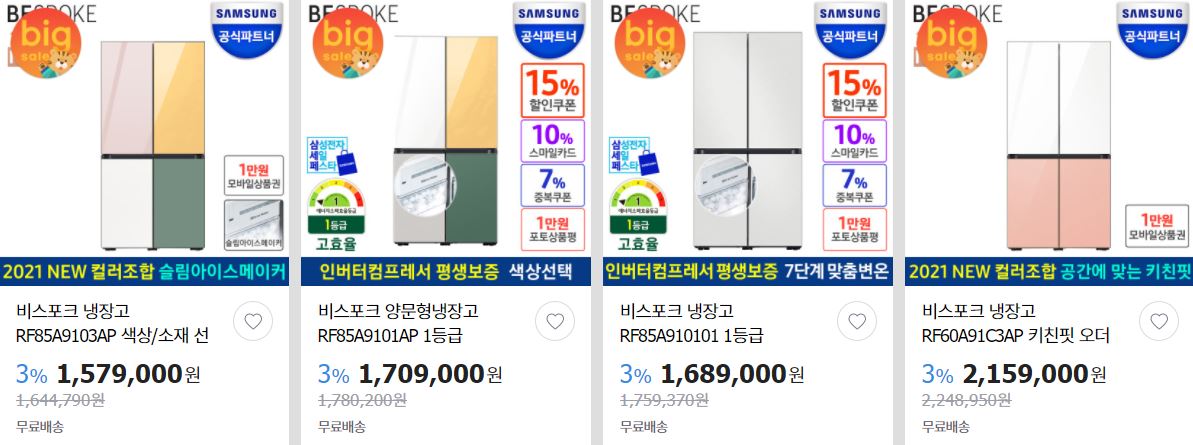The height and width of the screenshot is (445, 1193).
Task: Click 2021 NEW 컬러조합 슬림아이스메이커 banner
Action: coord(145,272)
